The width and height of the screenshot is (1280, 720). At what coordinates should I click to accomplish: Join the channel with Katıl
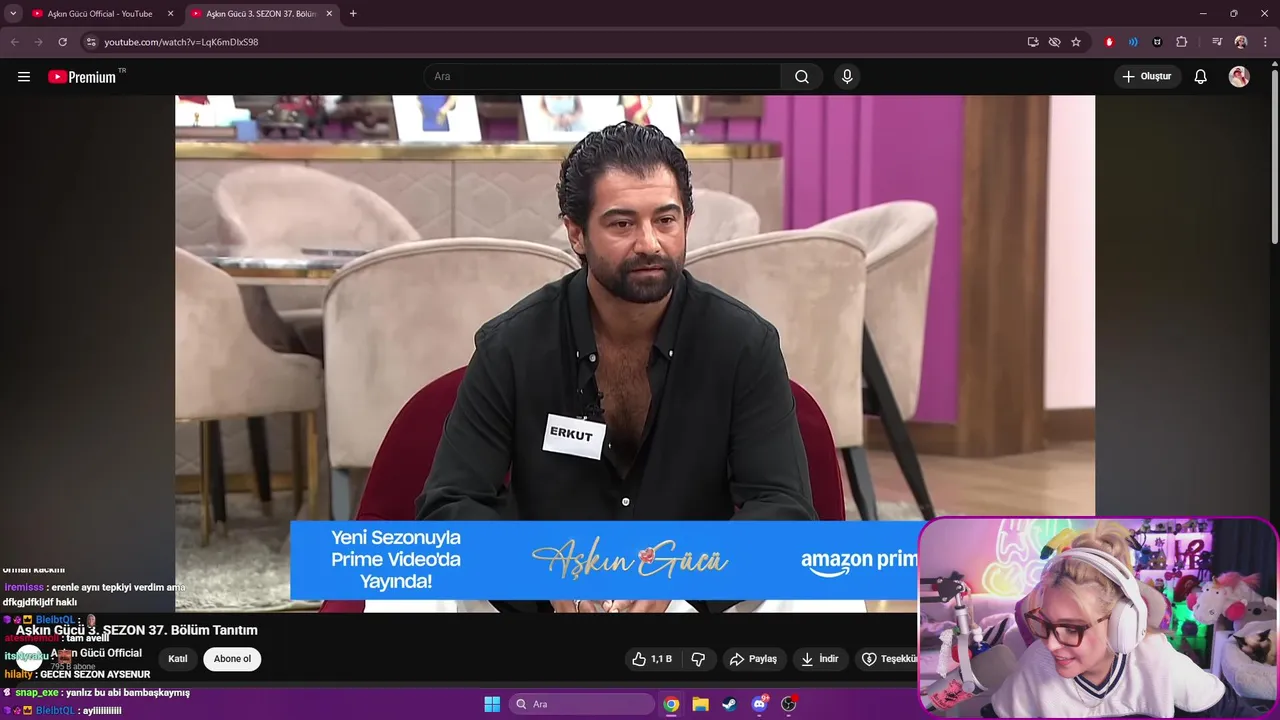[178, 659]
